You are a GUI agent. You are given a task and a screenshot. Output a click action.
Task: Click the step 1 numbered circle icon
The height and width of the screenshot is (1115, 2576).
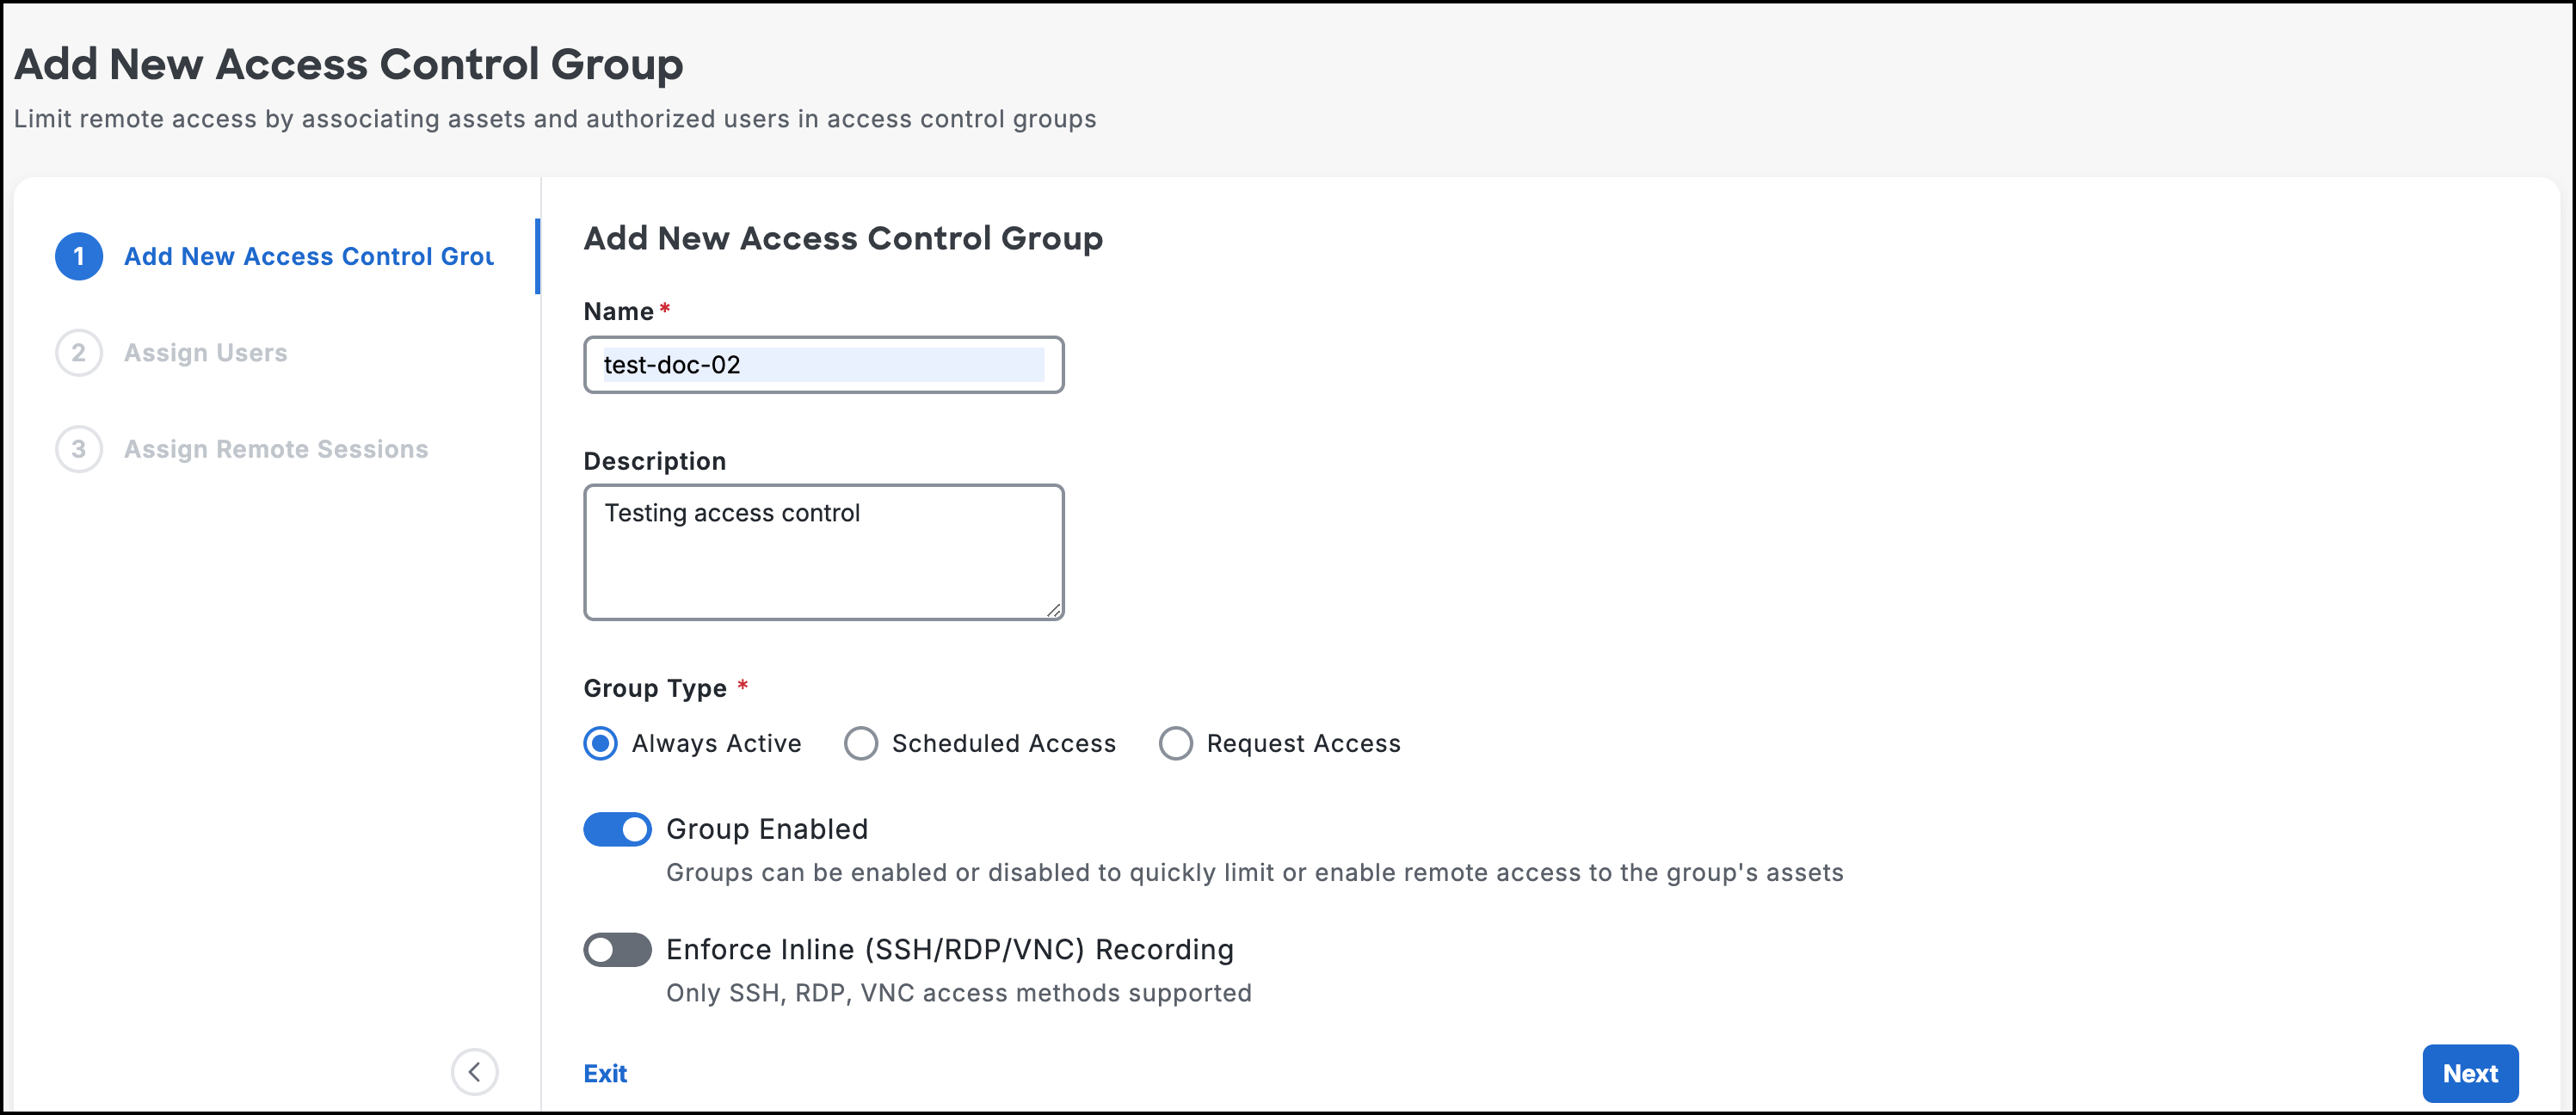pos(78,256)
